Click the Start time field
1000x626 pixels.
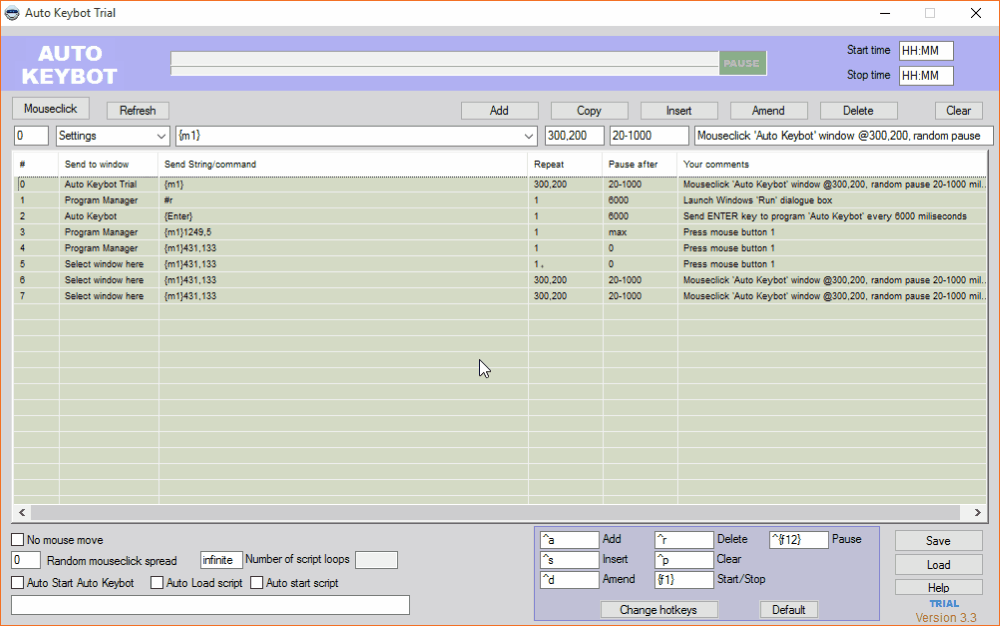(x=926, y=51)
